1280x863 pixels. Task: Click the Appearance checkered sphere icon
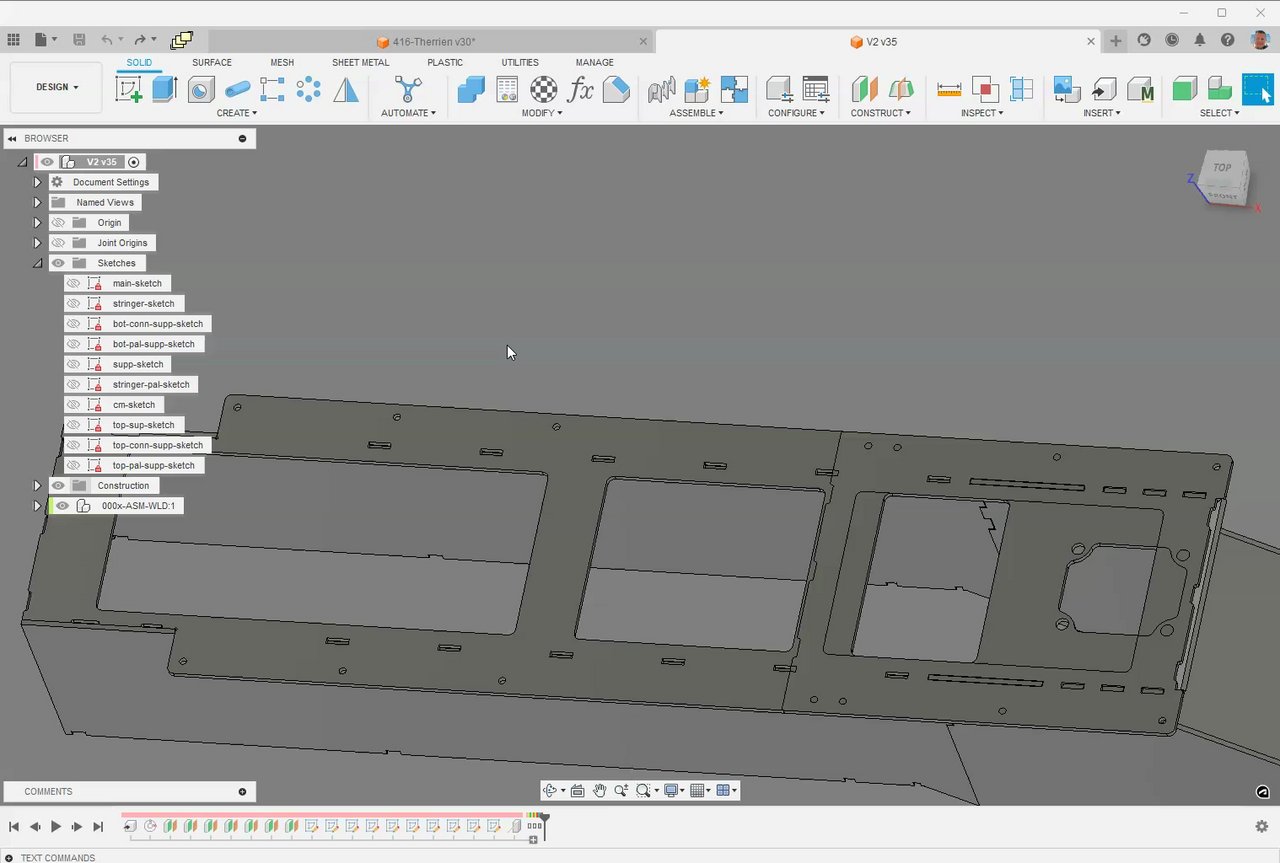(x=544, y=89)
